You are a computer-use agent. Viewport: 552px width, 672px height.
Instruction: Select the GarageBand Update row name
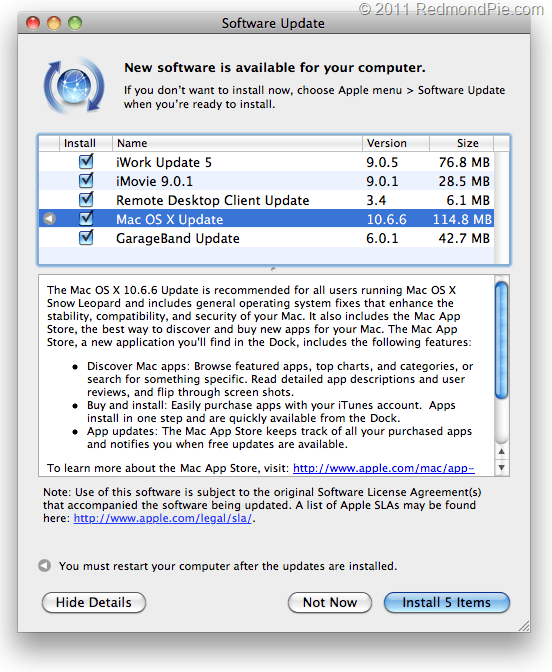(177, 238)
